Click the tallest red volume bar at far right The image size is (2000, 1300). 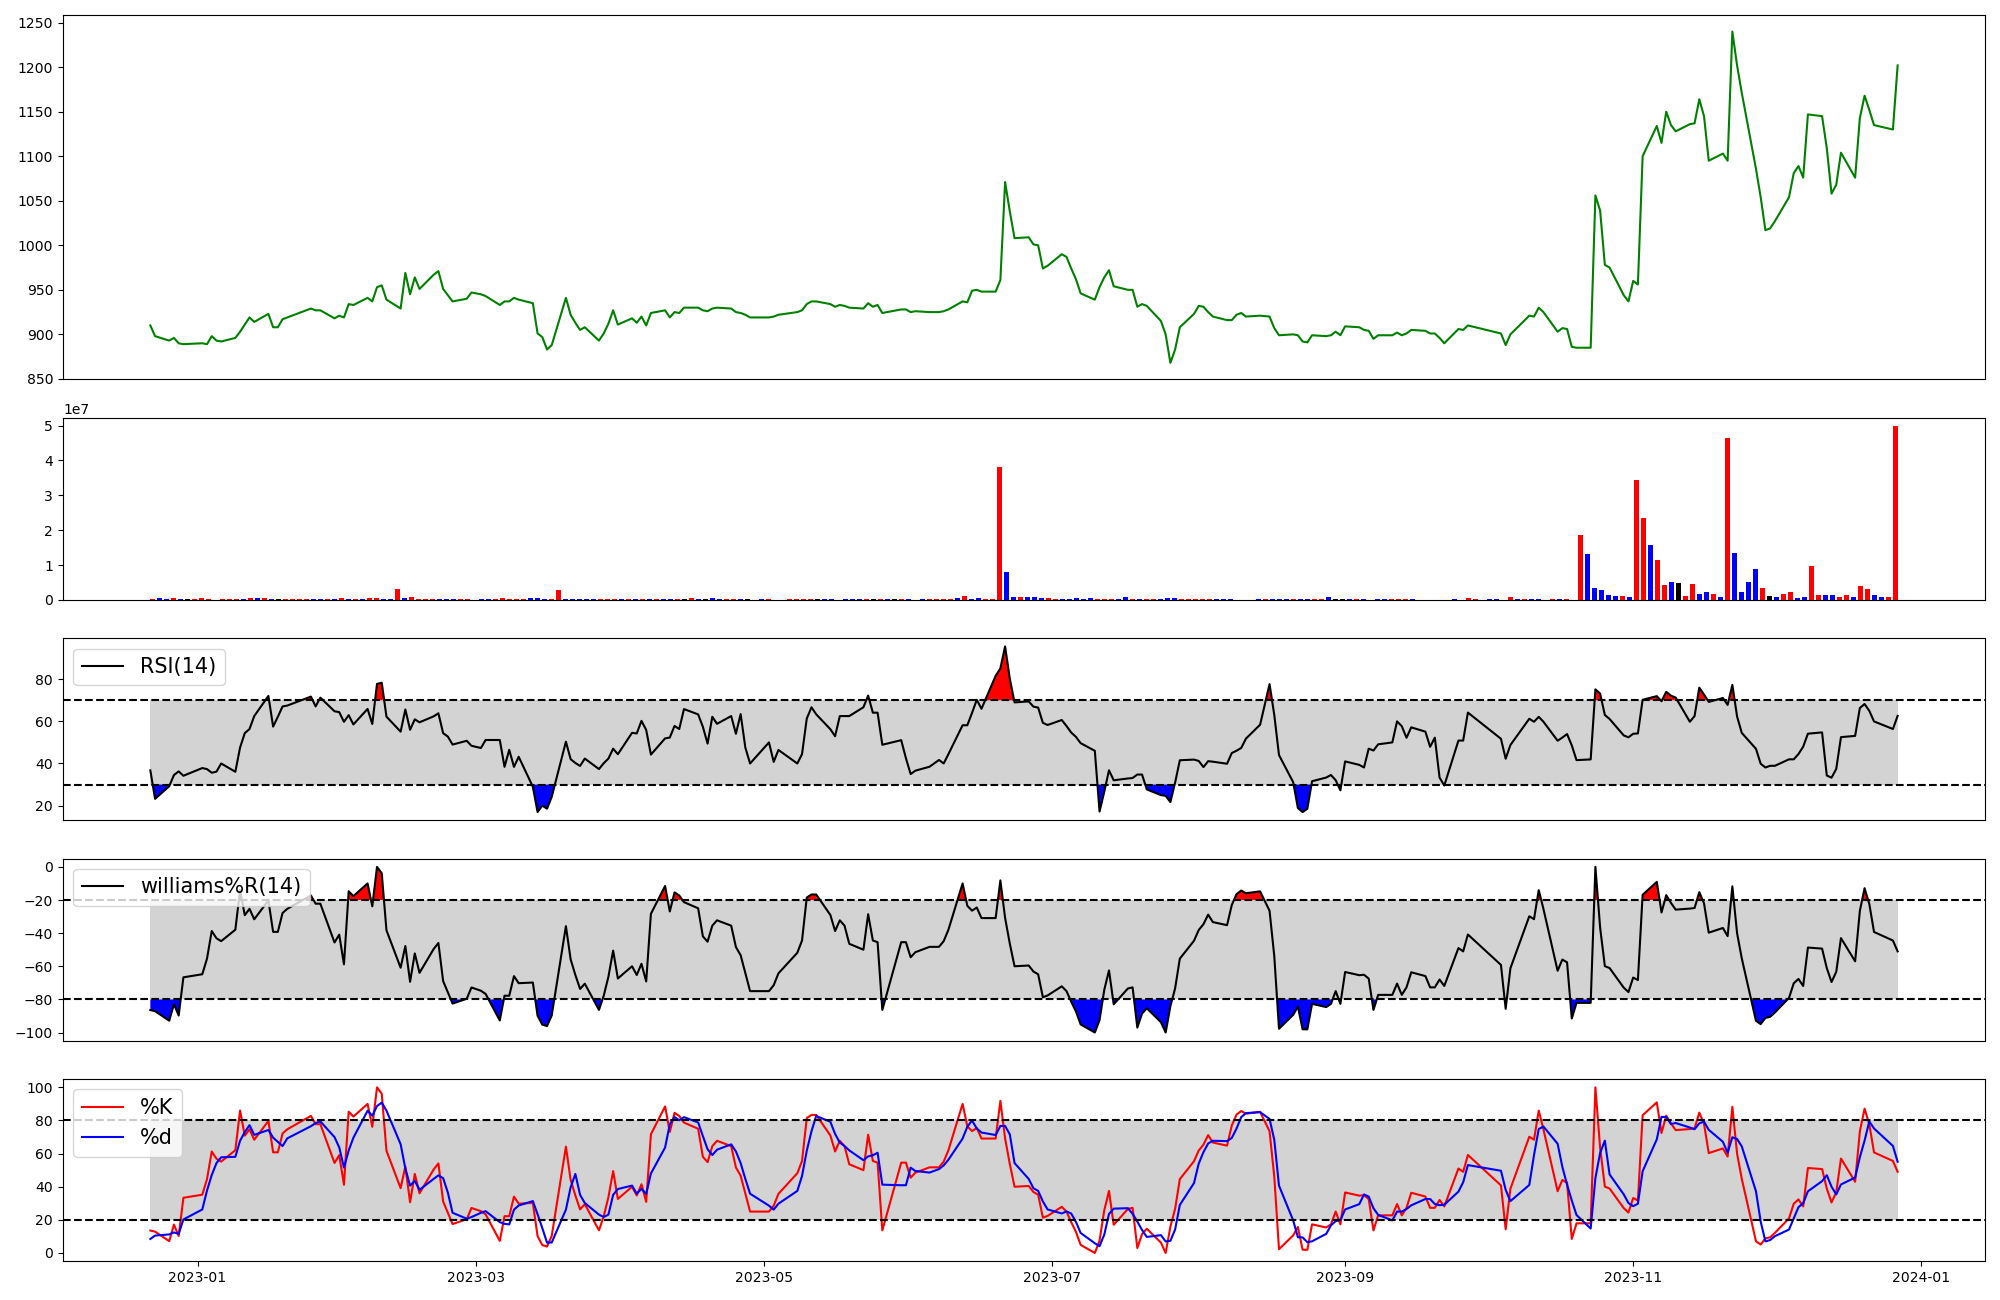(1895, 515)
